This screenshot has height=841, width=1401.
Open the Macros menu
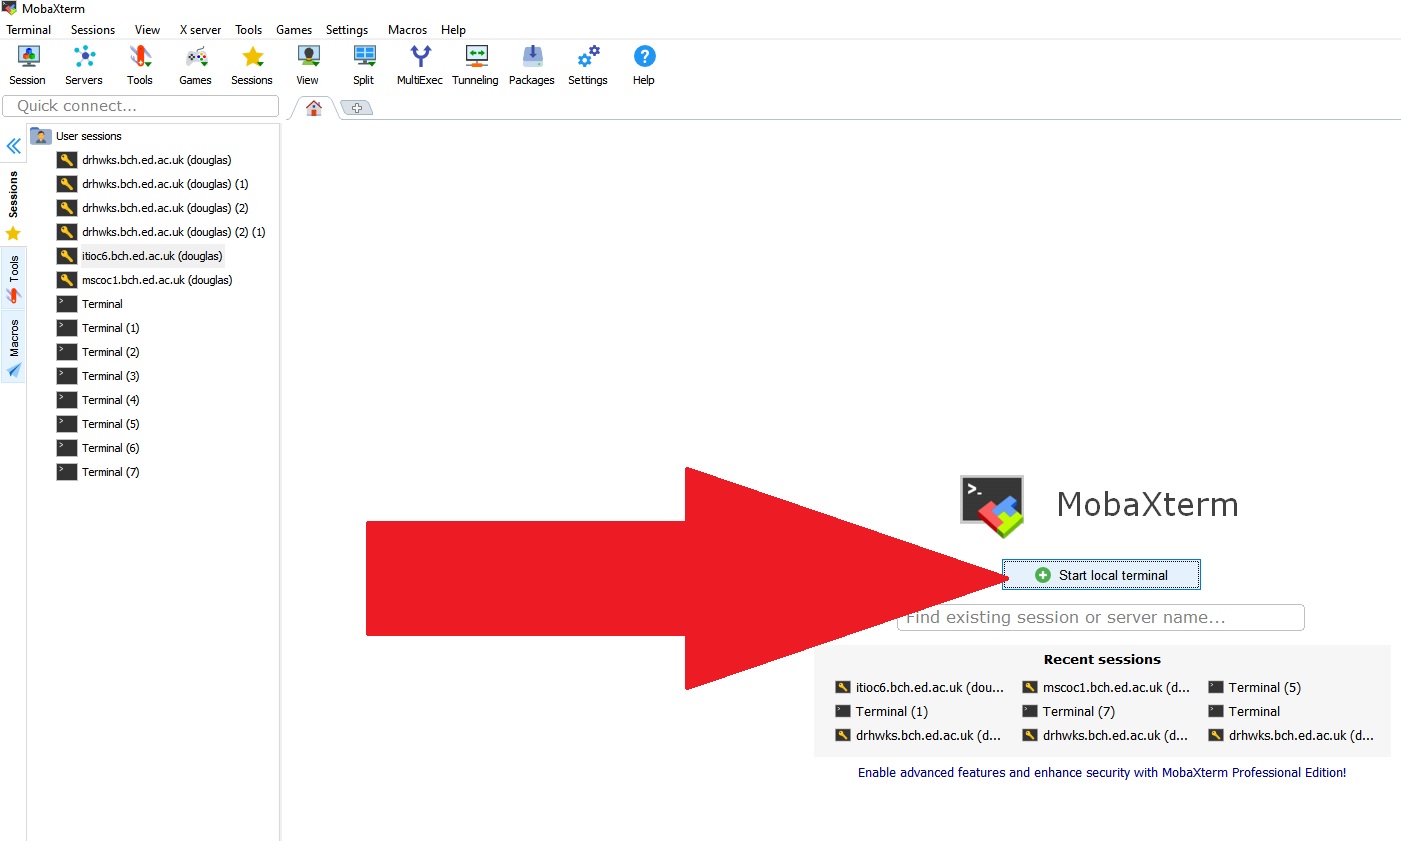click(407, 30)
